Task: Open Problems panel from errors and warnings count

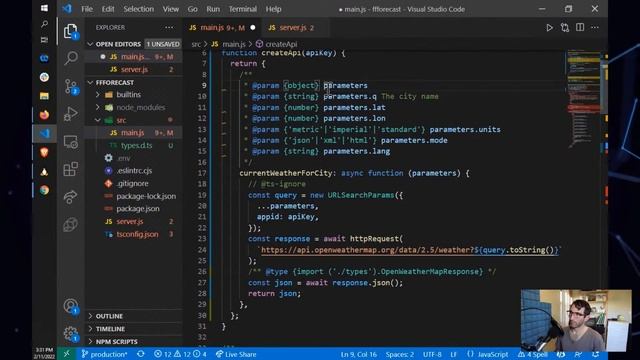Action: (x=180, y=354)
